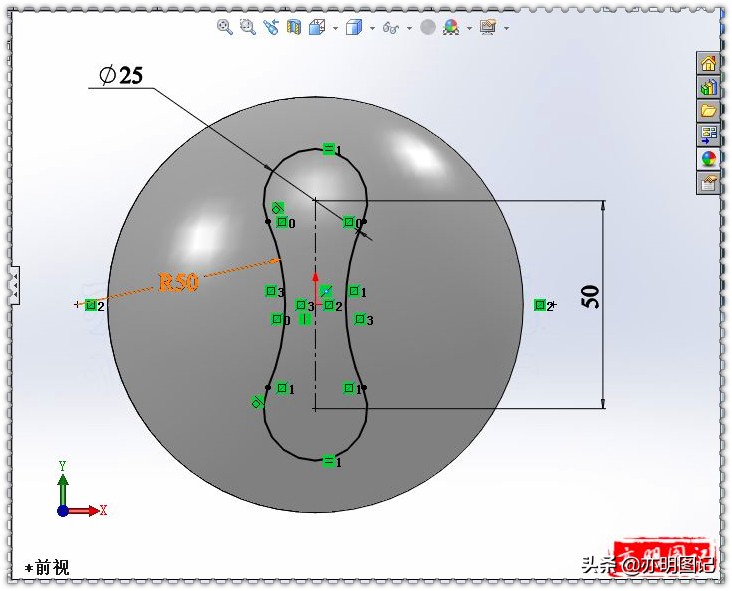Click the red X axis of the triad
The width and height of the screenshot is (732, 591).
click(84, 511)
